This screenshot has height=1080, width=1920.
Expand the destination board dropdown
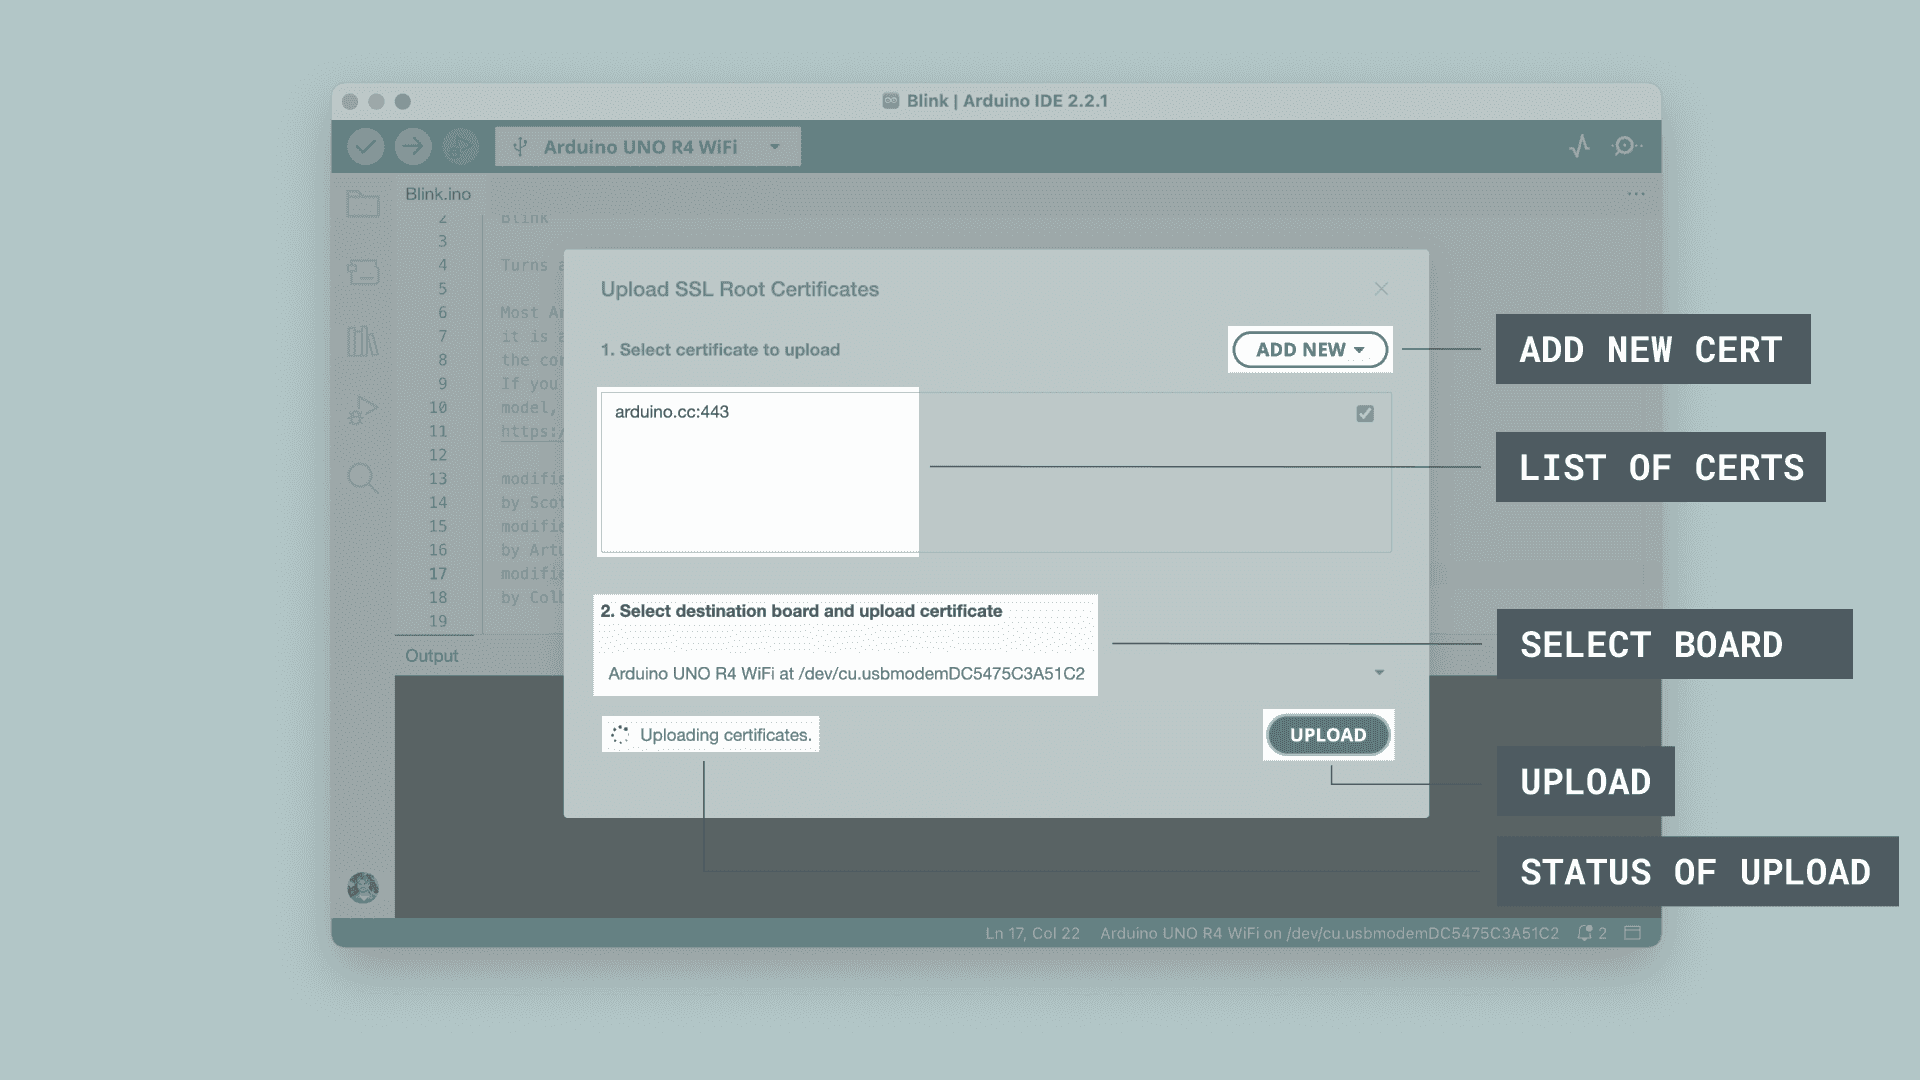[x=1379, y=673]
